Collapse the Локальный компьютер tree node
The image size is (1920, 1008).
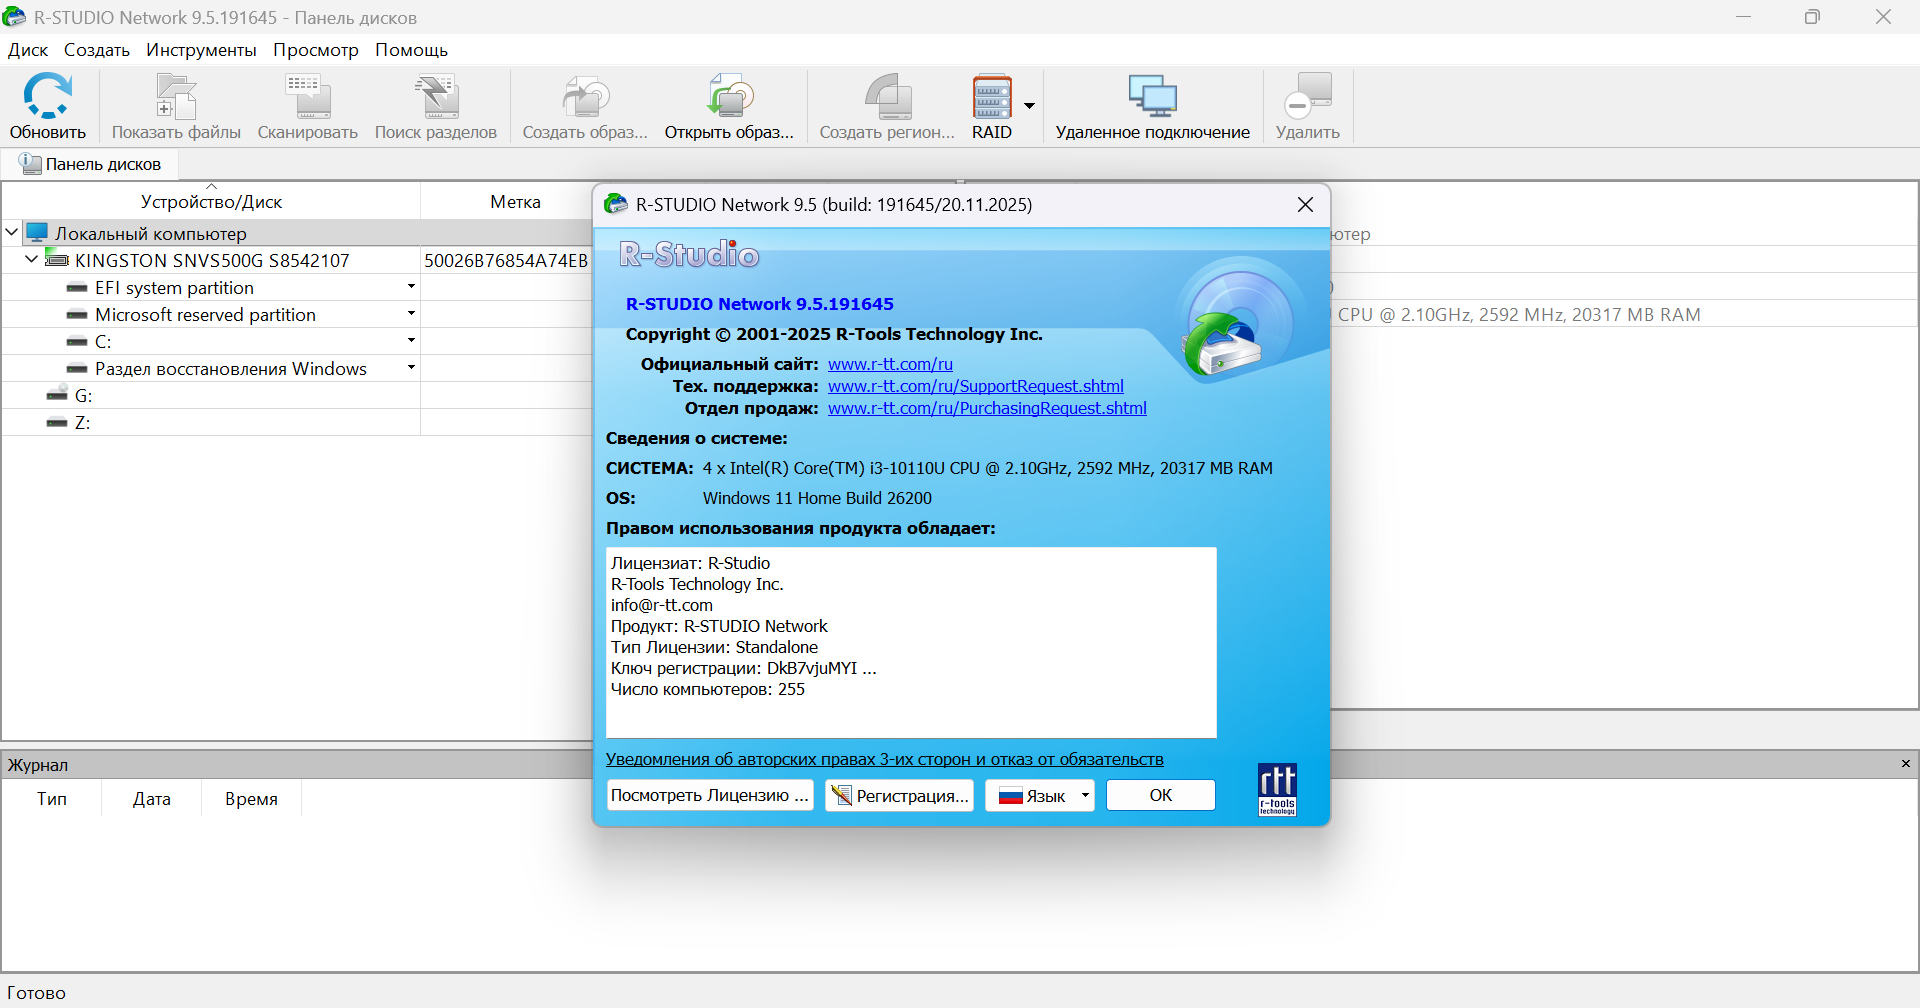click(x=12, y=233)
